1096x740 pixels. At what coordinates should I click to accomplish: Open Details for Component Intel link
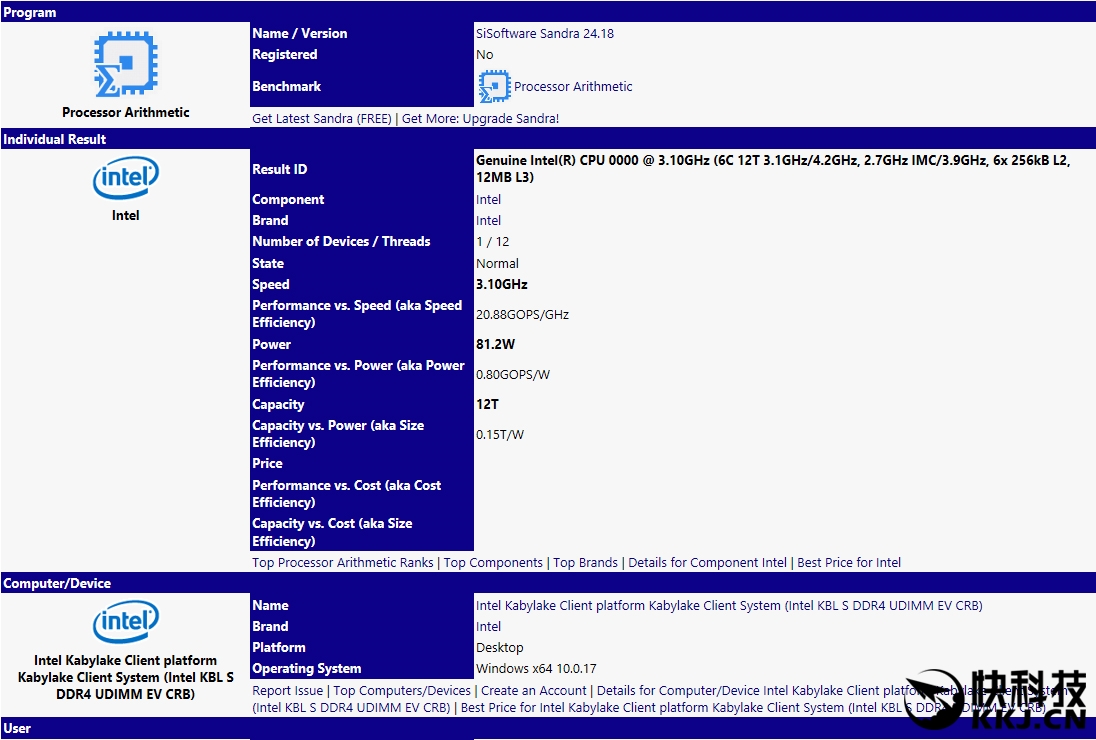point(707,563)
